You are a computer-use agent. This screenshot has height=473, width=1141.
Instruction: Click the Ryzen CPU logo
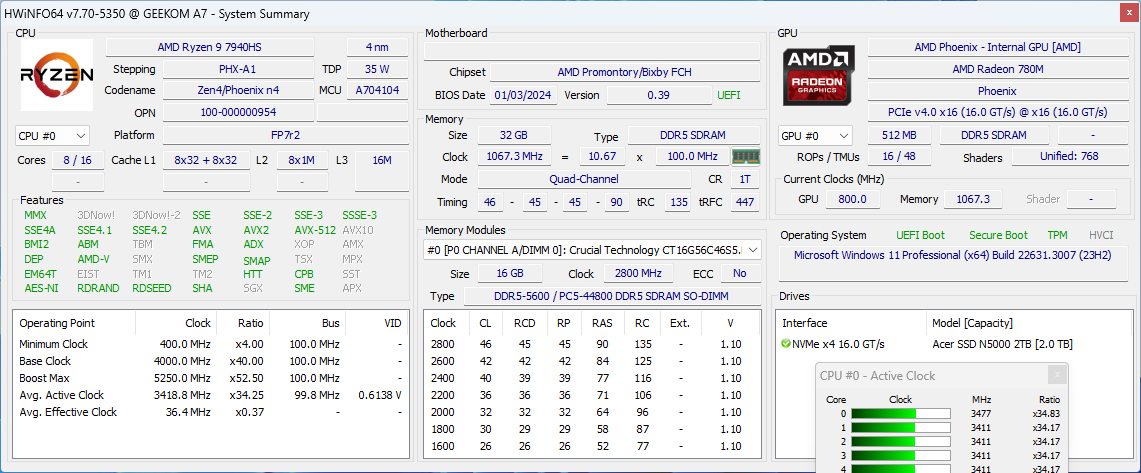click(x=57, y=74)
